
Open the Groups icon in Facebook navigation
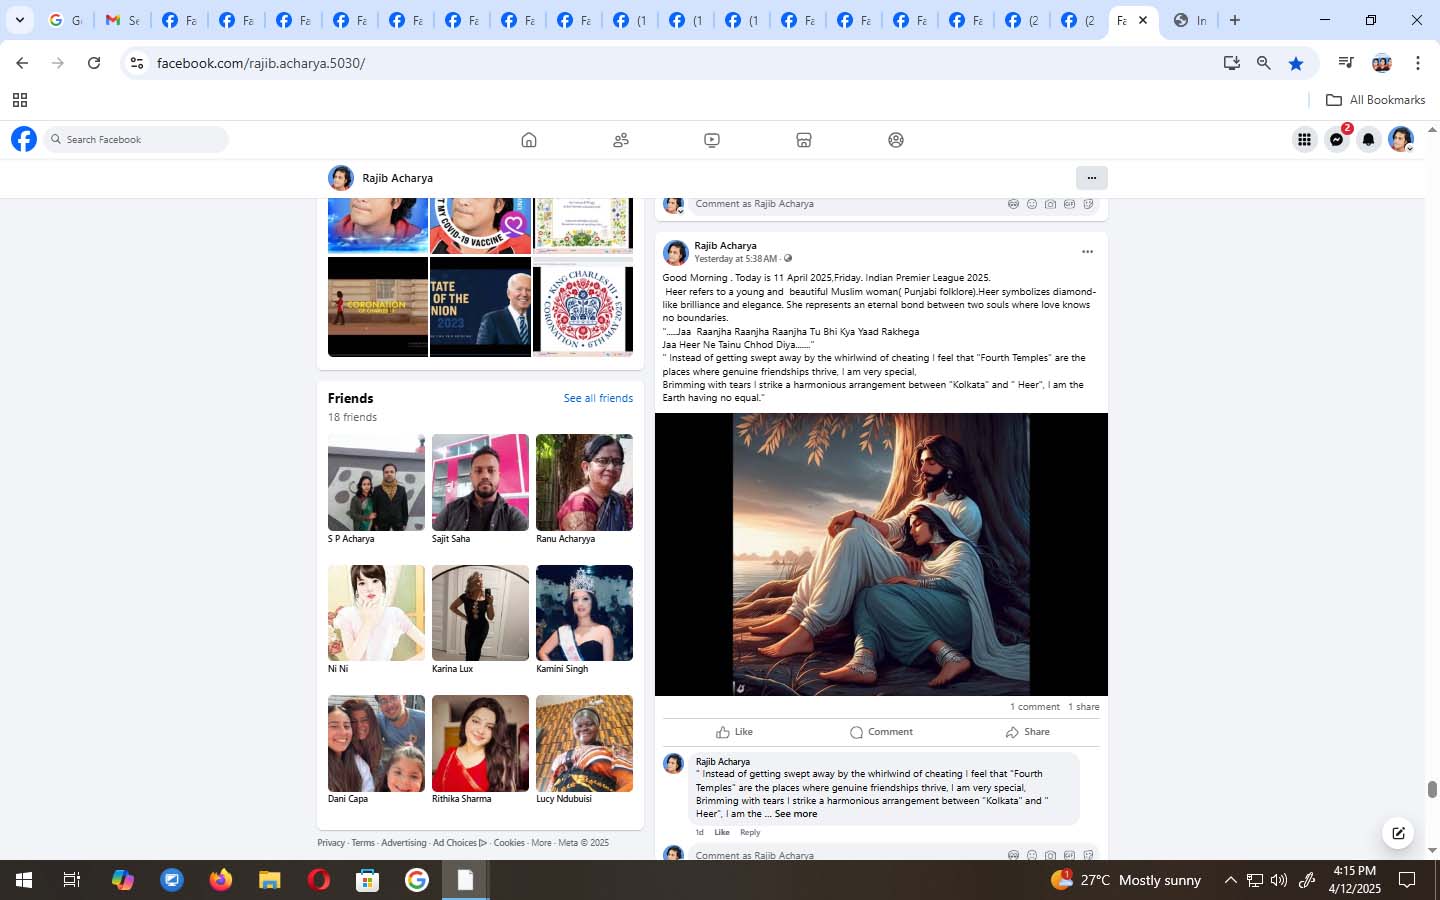click(896, 140)
